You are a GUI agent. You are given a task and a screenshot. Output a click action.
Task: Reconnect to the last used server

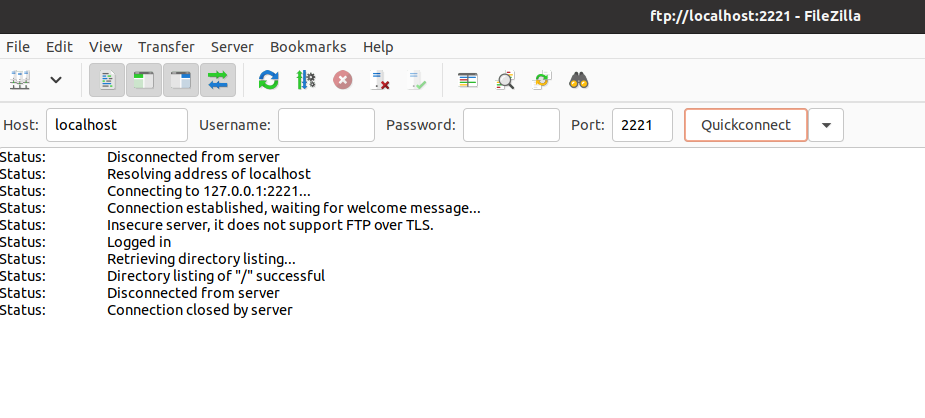pos(417,80)
